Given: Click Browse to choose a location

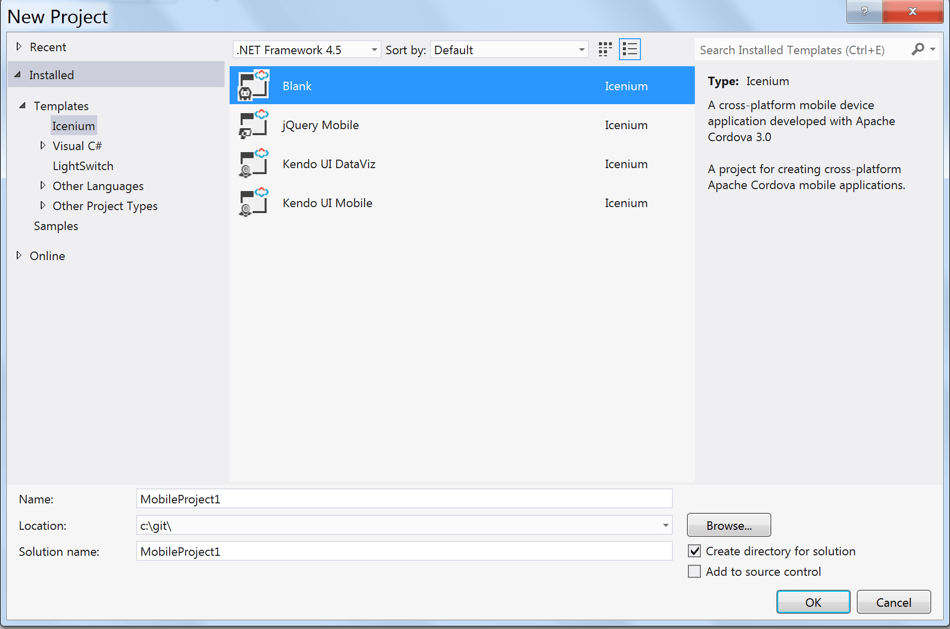Looking at the screenshot, I should [x=729, y=525].
